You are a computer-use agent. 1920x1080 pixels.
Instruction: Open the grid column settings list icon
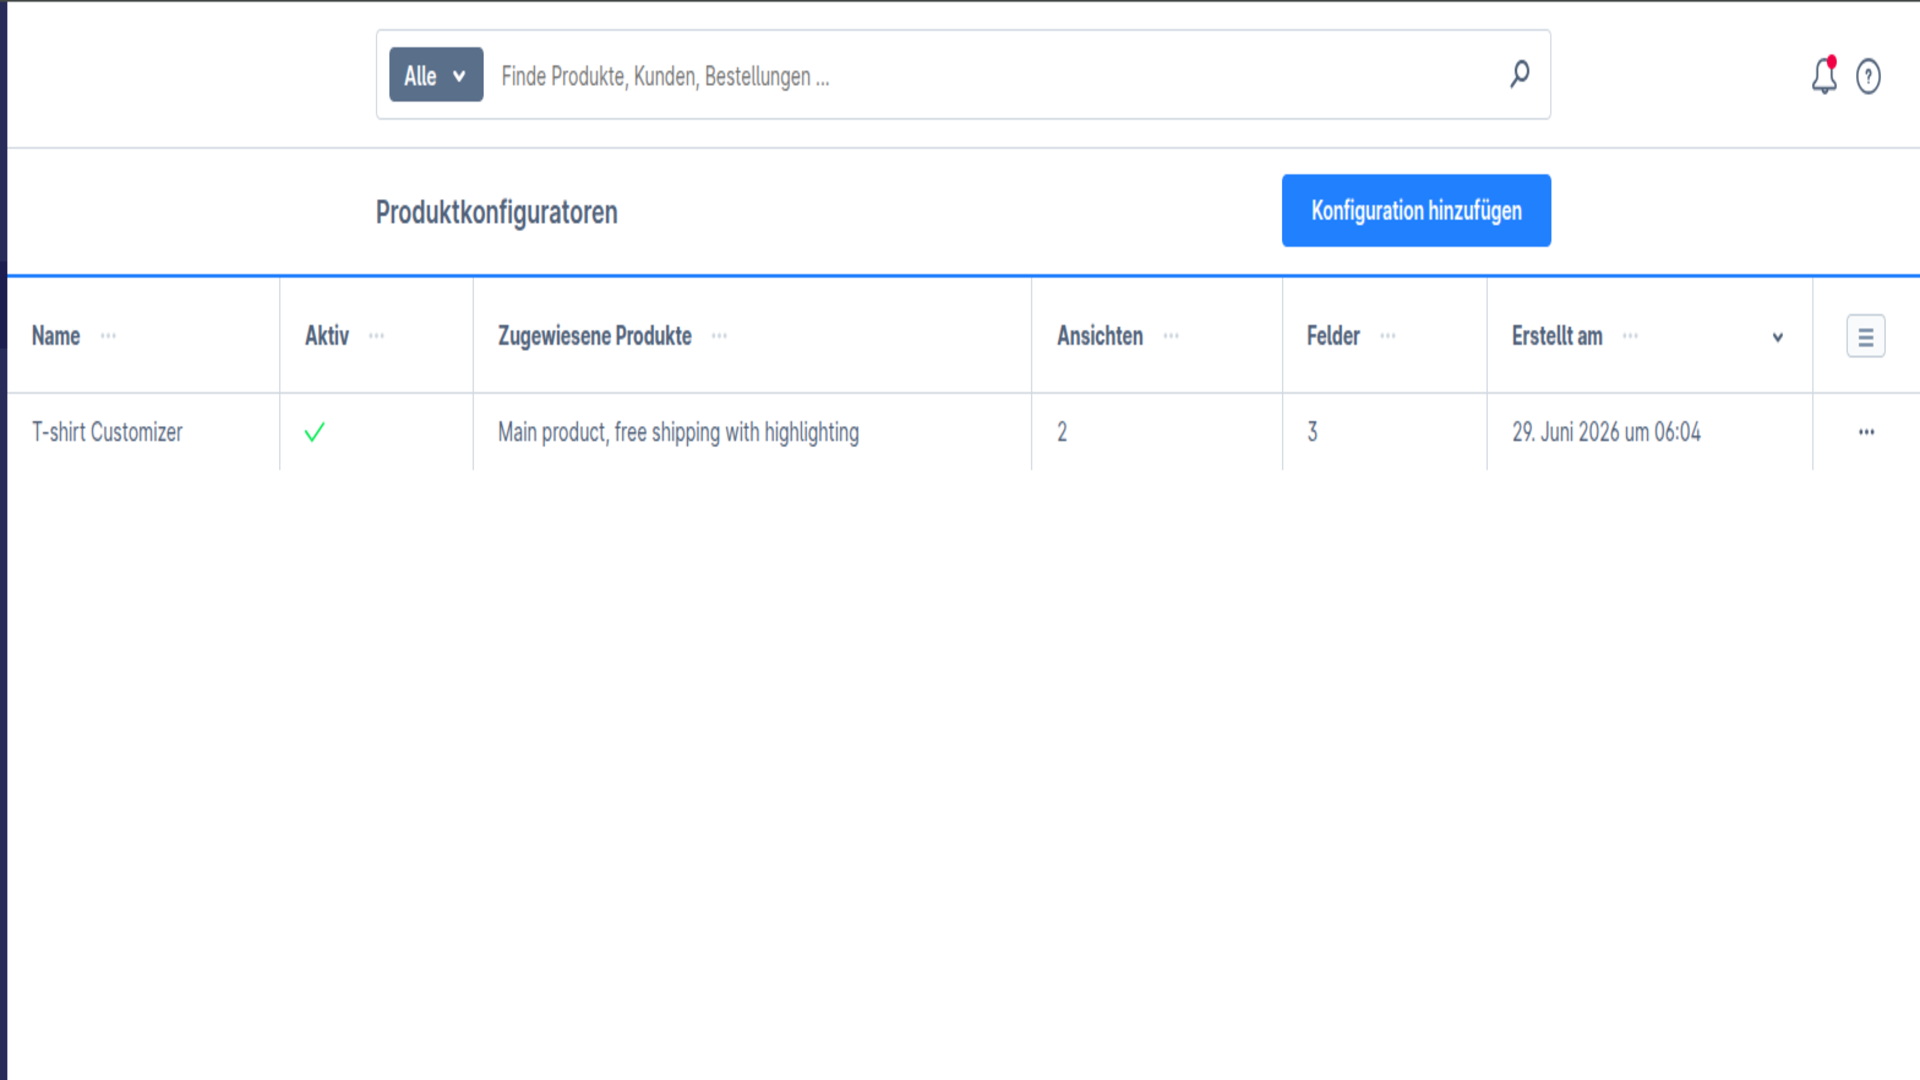[x=1865, y=337]
